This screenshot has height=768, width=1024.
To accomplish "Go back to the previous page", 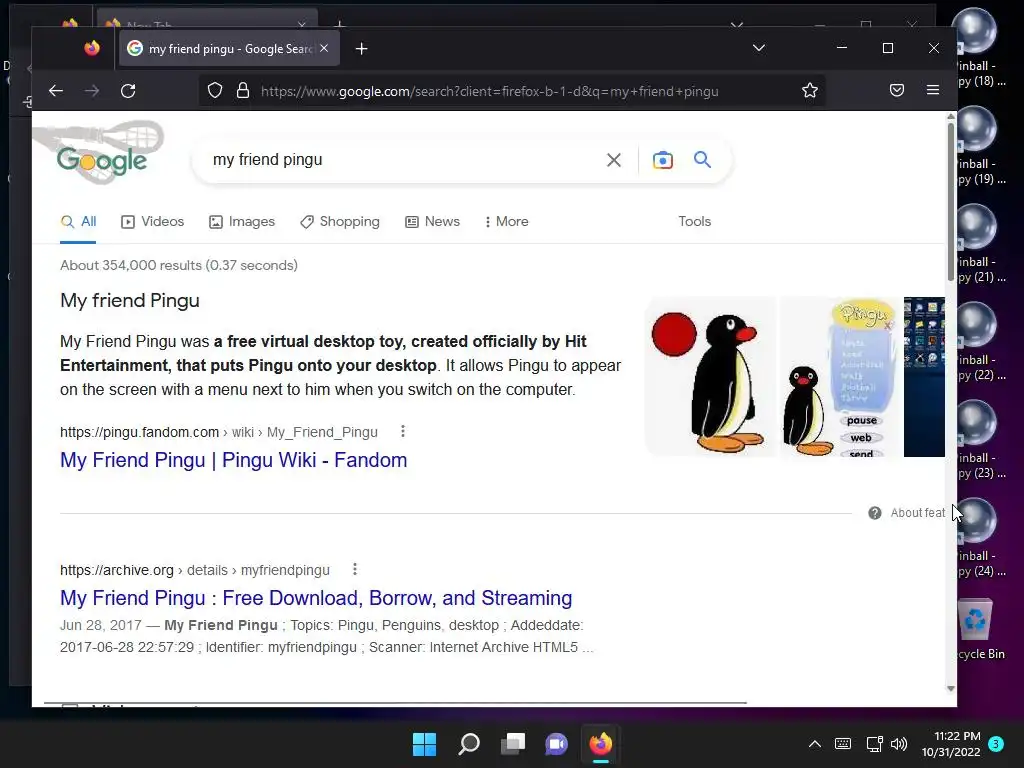I will click(56, 91).
